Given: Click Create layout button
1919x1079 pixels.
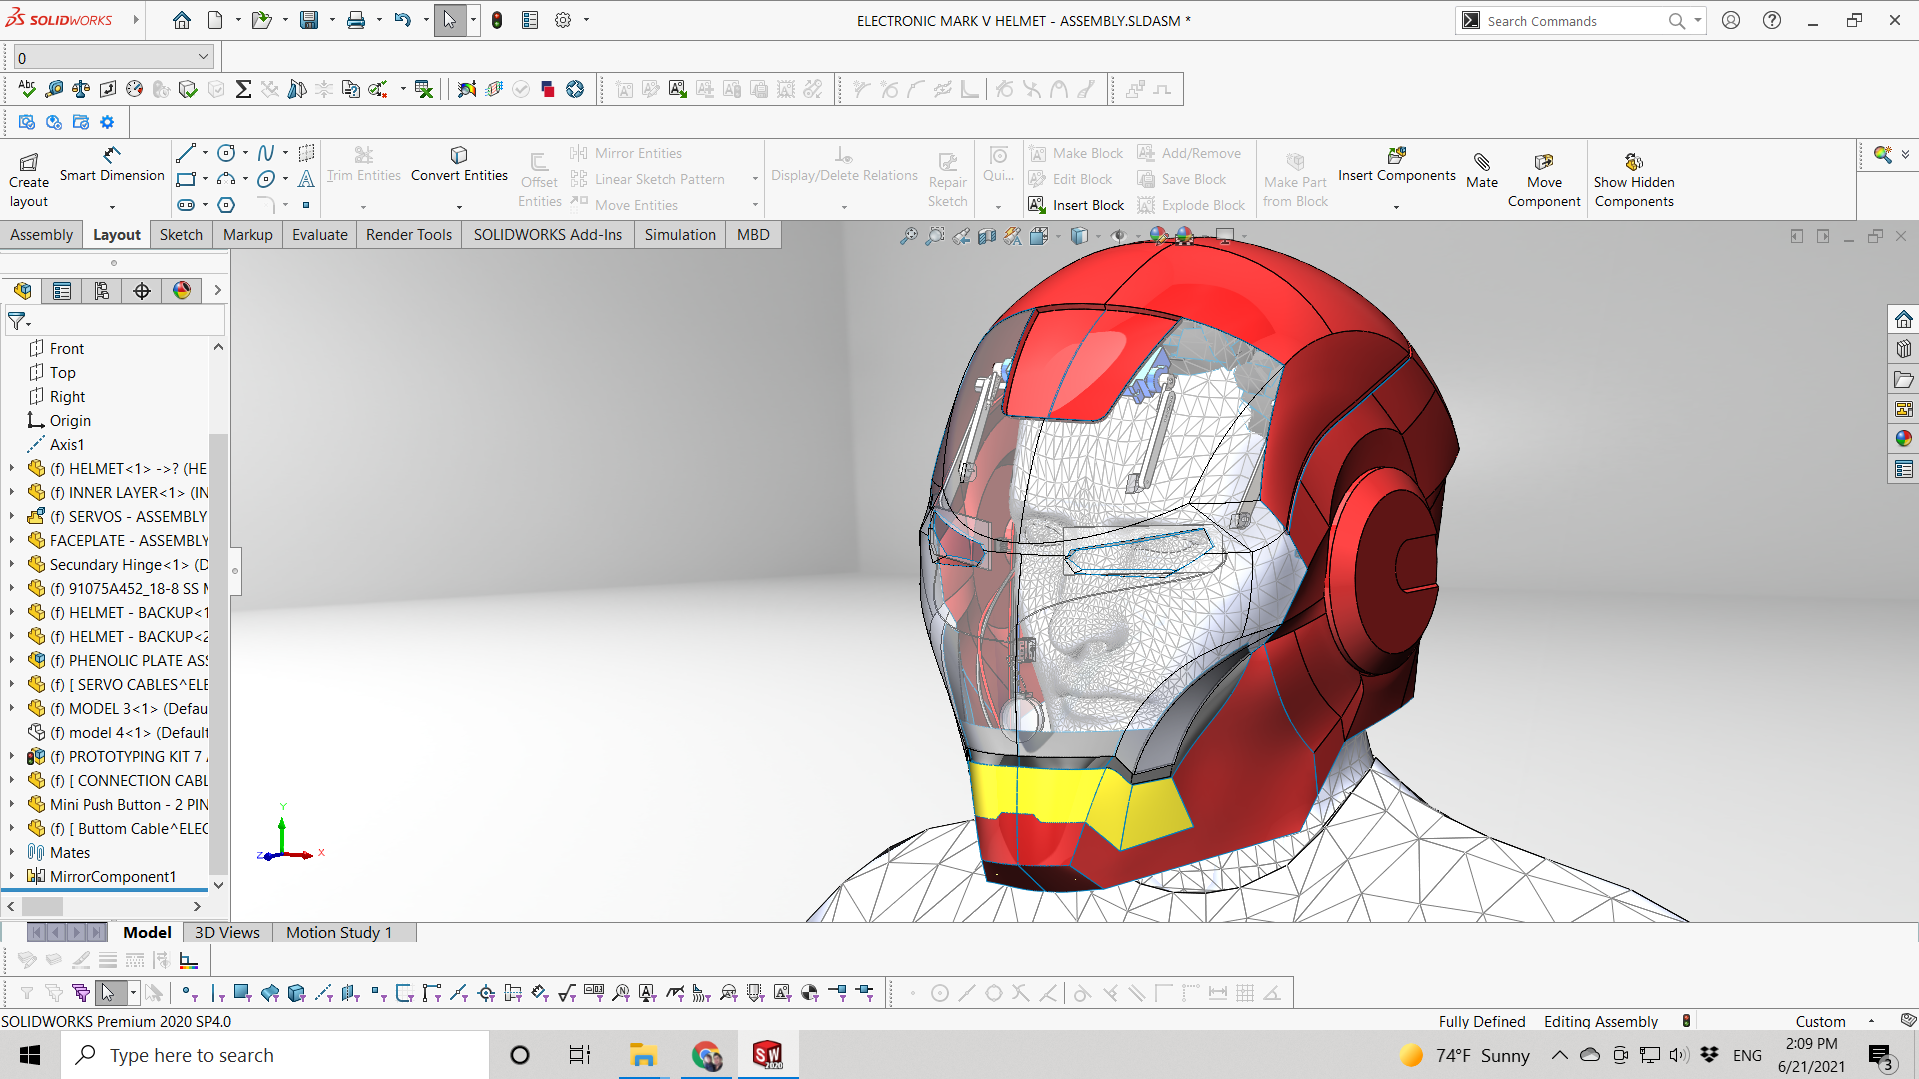Looking at the screenshot, I should pyautogui.click(x=29, y=163).
